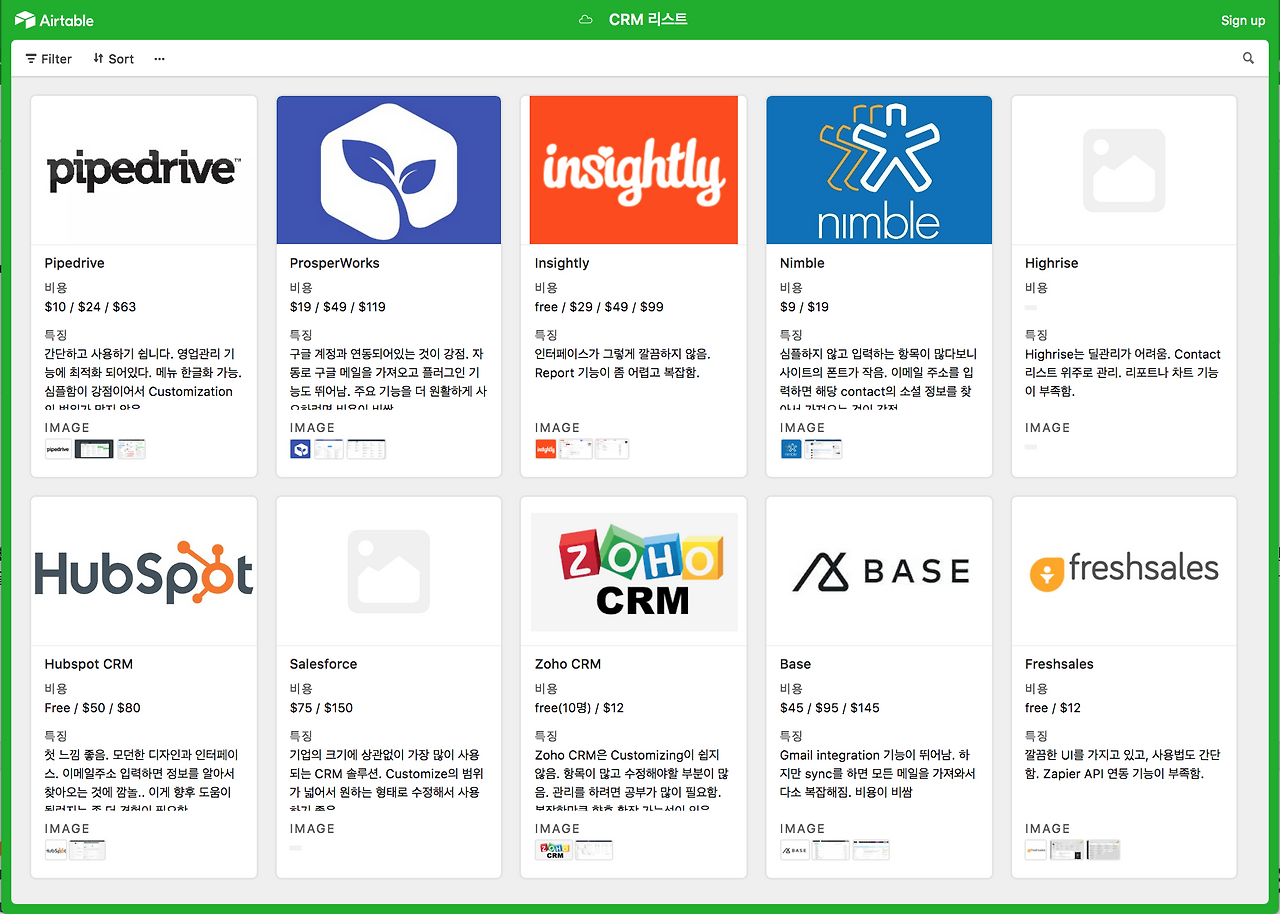Click the price $45 / $95 / $145

pyautogui.click(x=830, y=708)
